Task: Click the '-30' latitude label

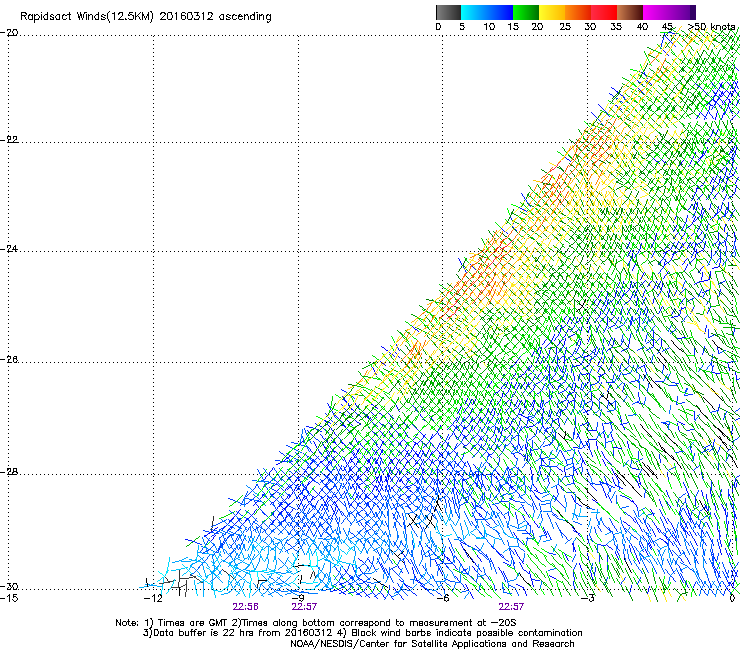Action: coord(9,587)
